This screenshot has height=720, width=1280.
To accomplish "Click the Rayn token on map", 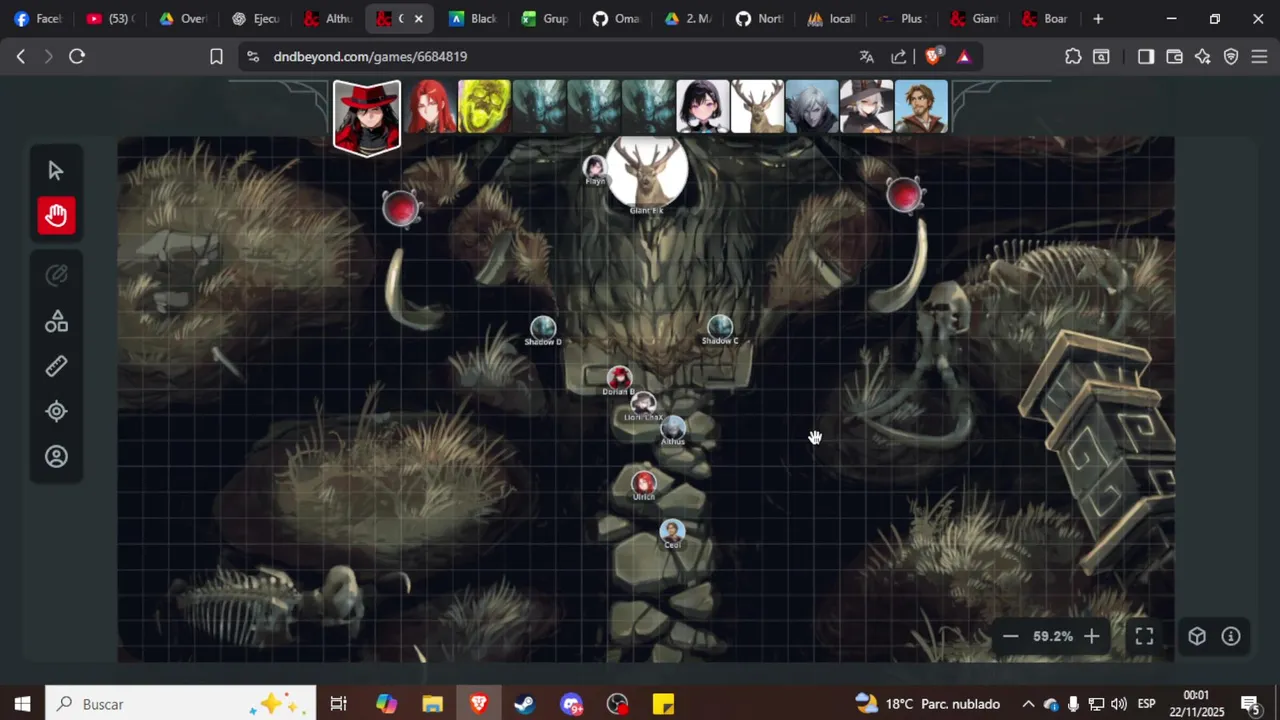I will (595, 168).
